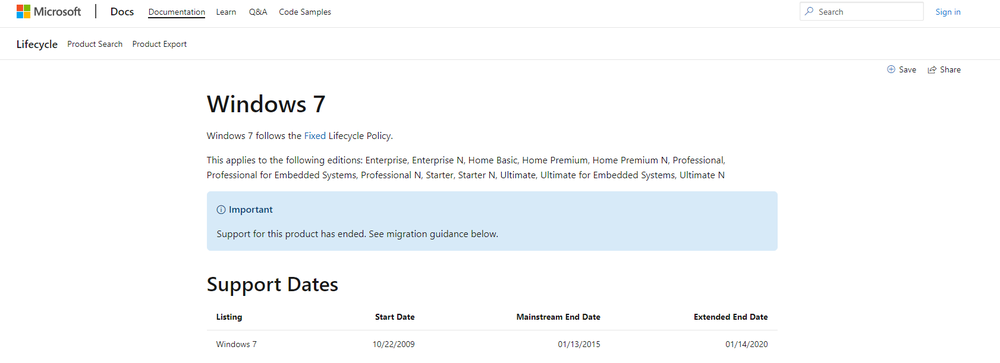
Task: Select the Windows 7 table cell
Action: [x=237, y=344]
